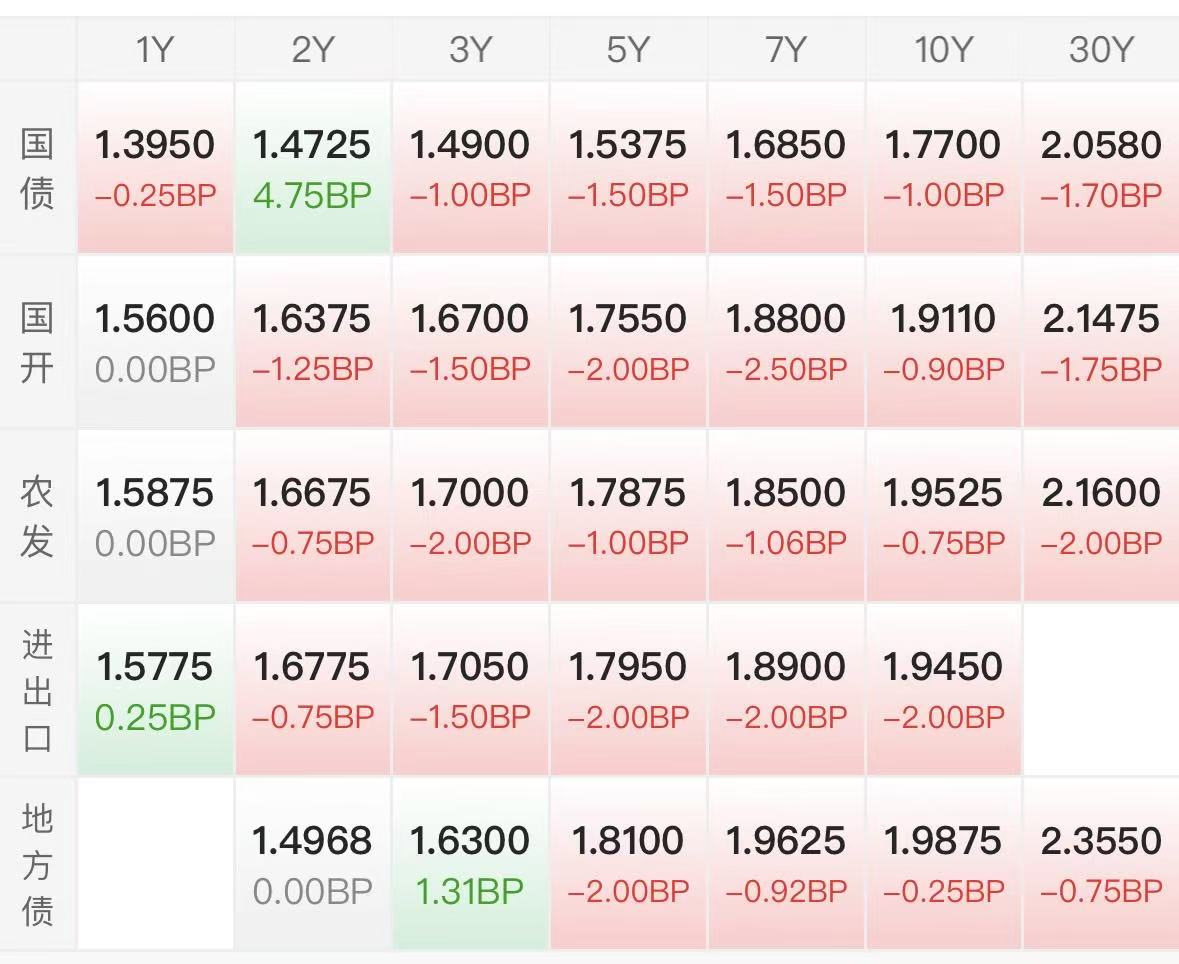Select 地方债 3Y cell 1.6300

coord(470,864)
